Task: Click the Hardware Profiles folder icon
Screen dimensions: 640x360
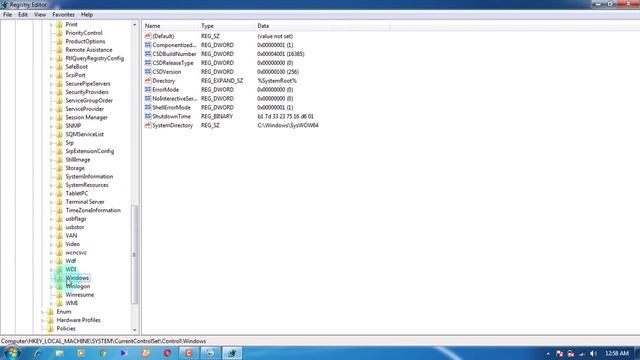Action: [x=50, y=320]
